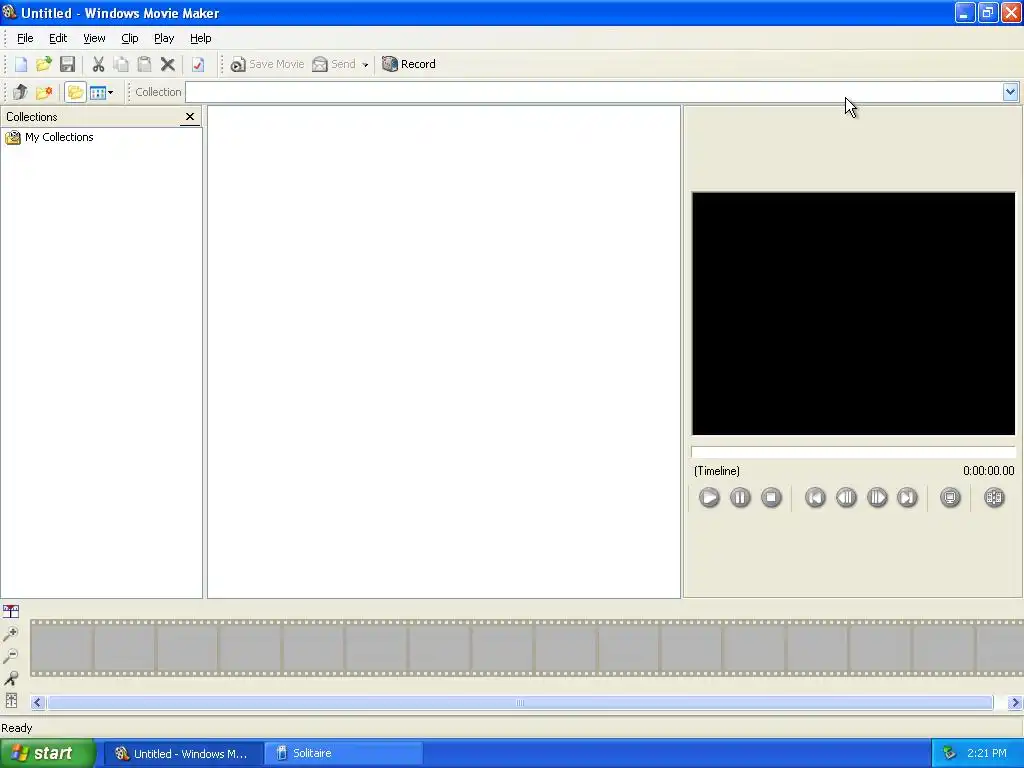Click the Cut scissors icon
The height and width of the screenshot is (768, 1024).
98,64
